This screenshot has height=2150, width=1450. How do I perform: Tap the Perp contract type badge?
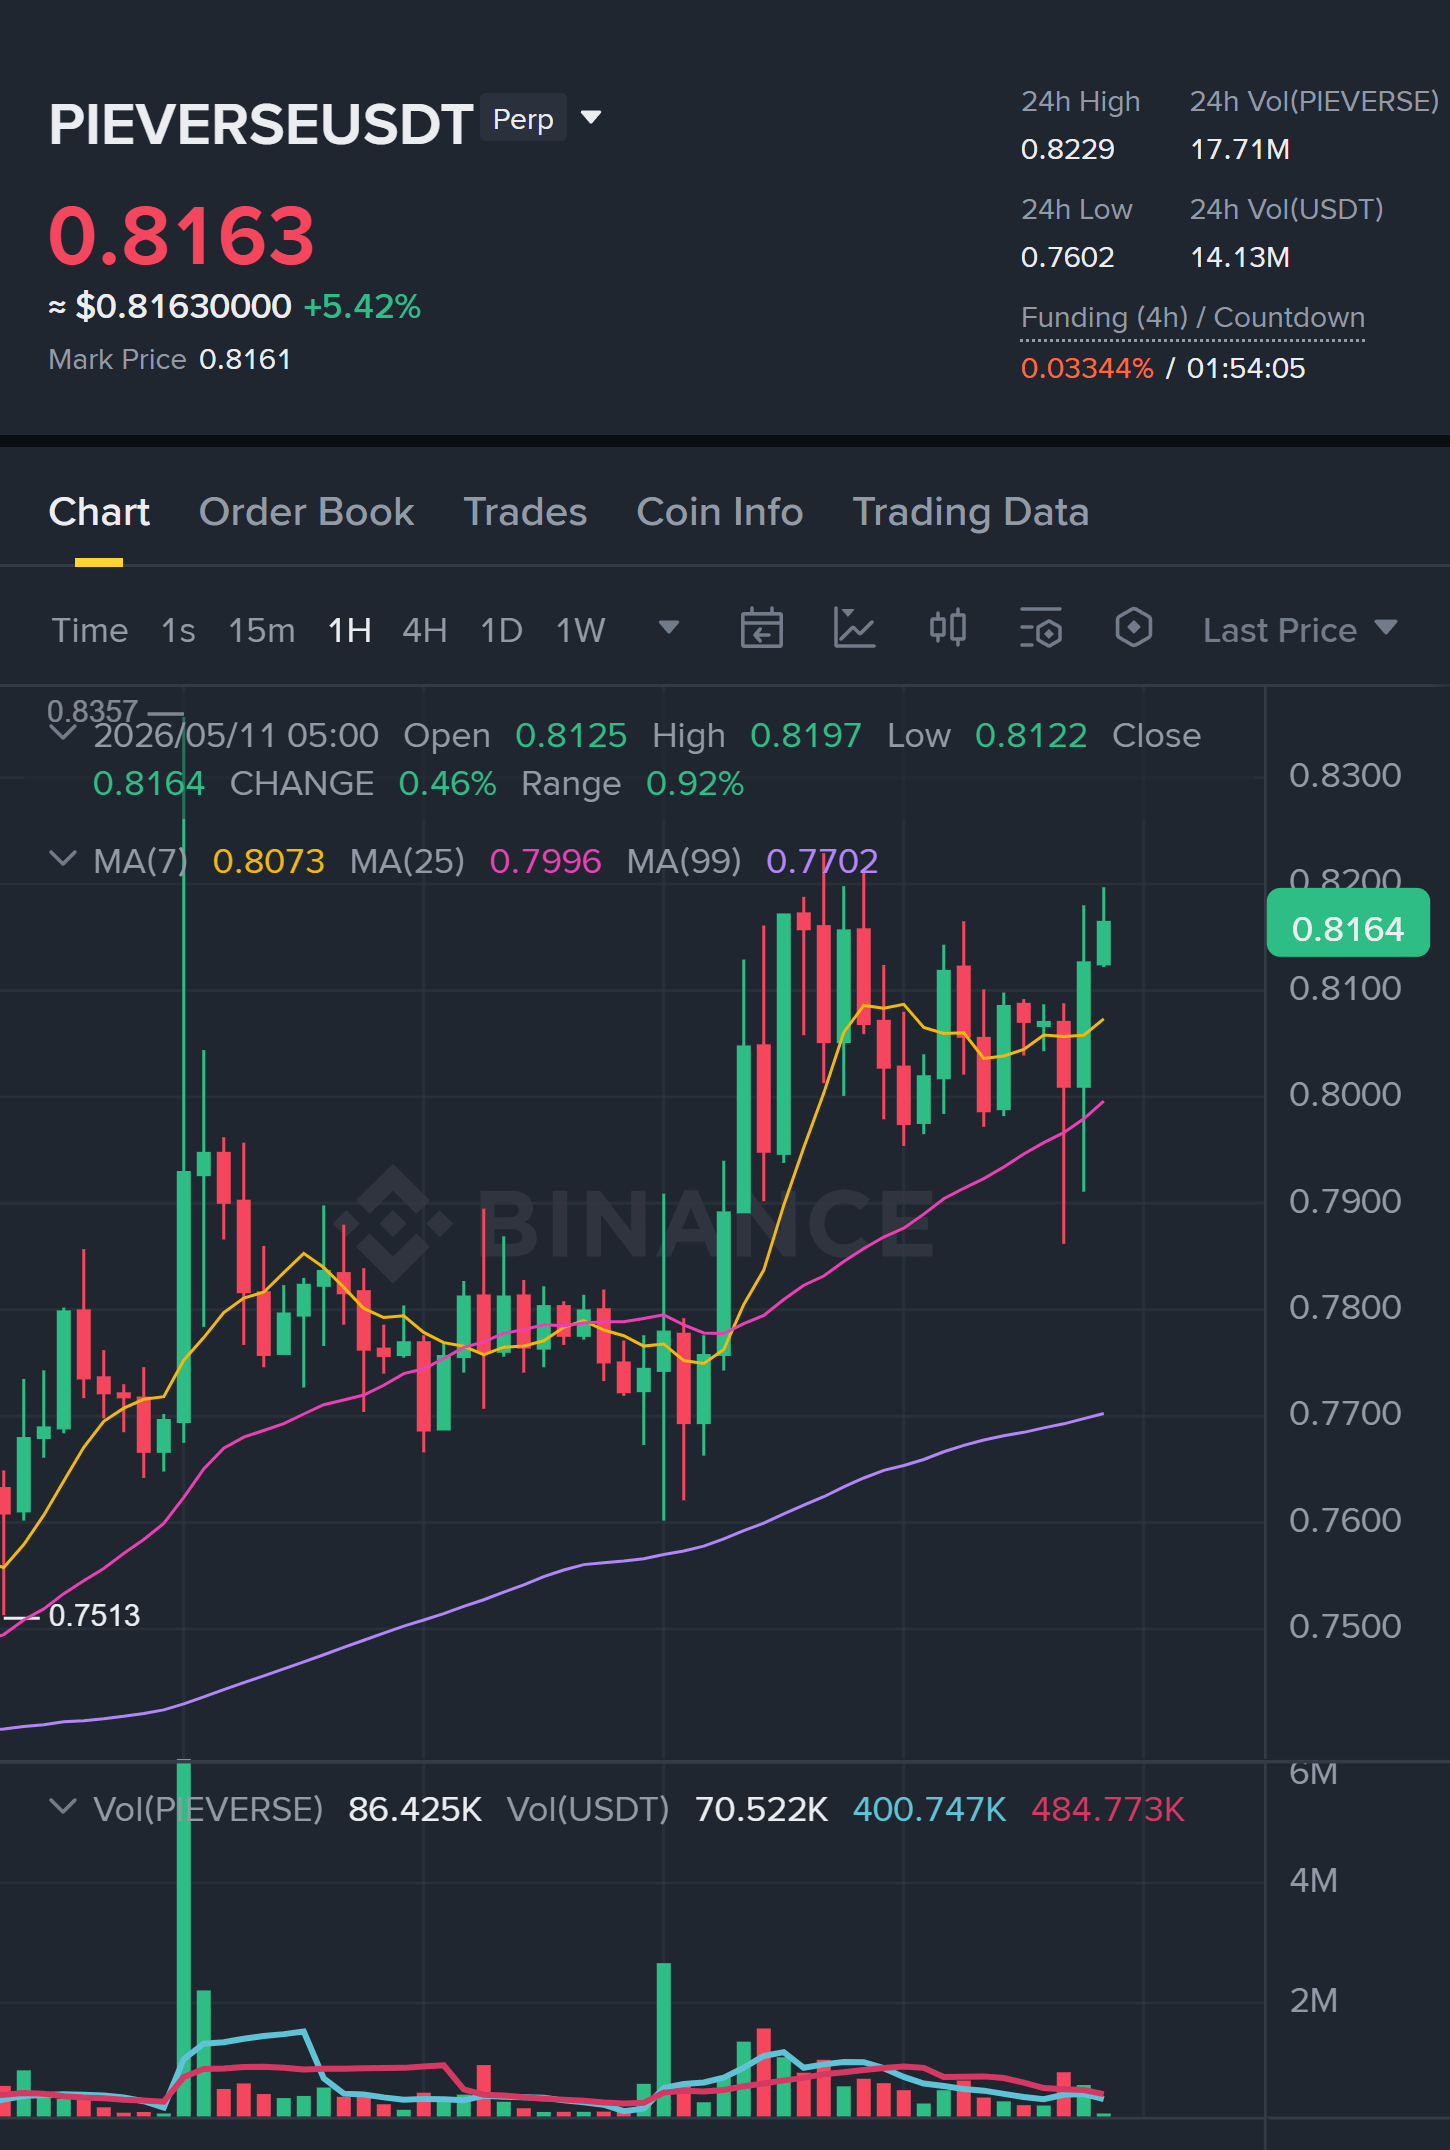tap(523, 118)
